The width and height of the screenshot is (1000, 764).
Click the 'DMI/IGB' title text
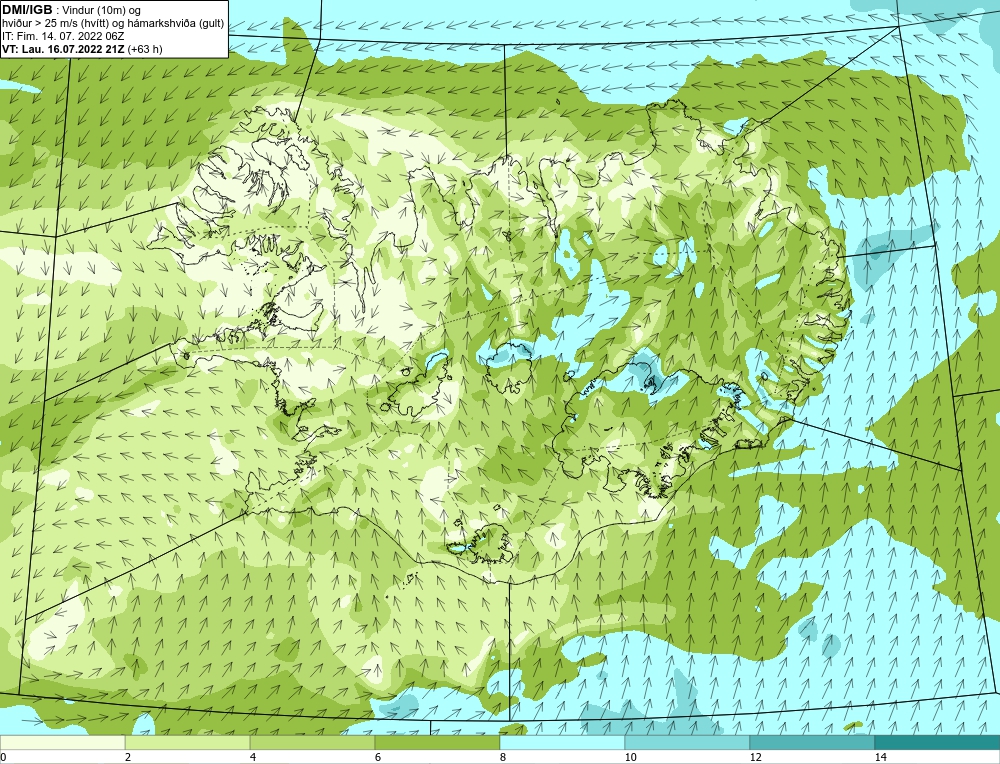click(x=27, y=10)
